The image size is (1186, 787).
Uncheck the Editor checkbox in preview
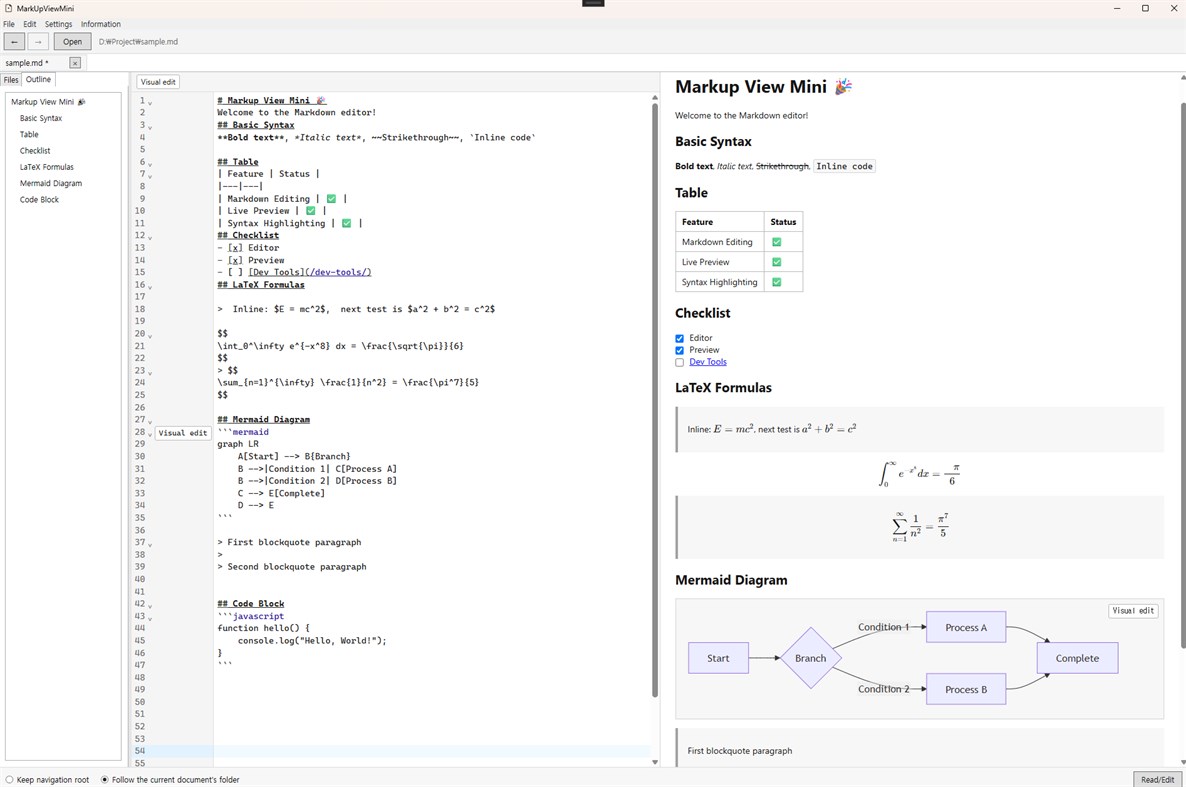[679, 338]
